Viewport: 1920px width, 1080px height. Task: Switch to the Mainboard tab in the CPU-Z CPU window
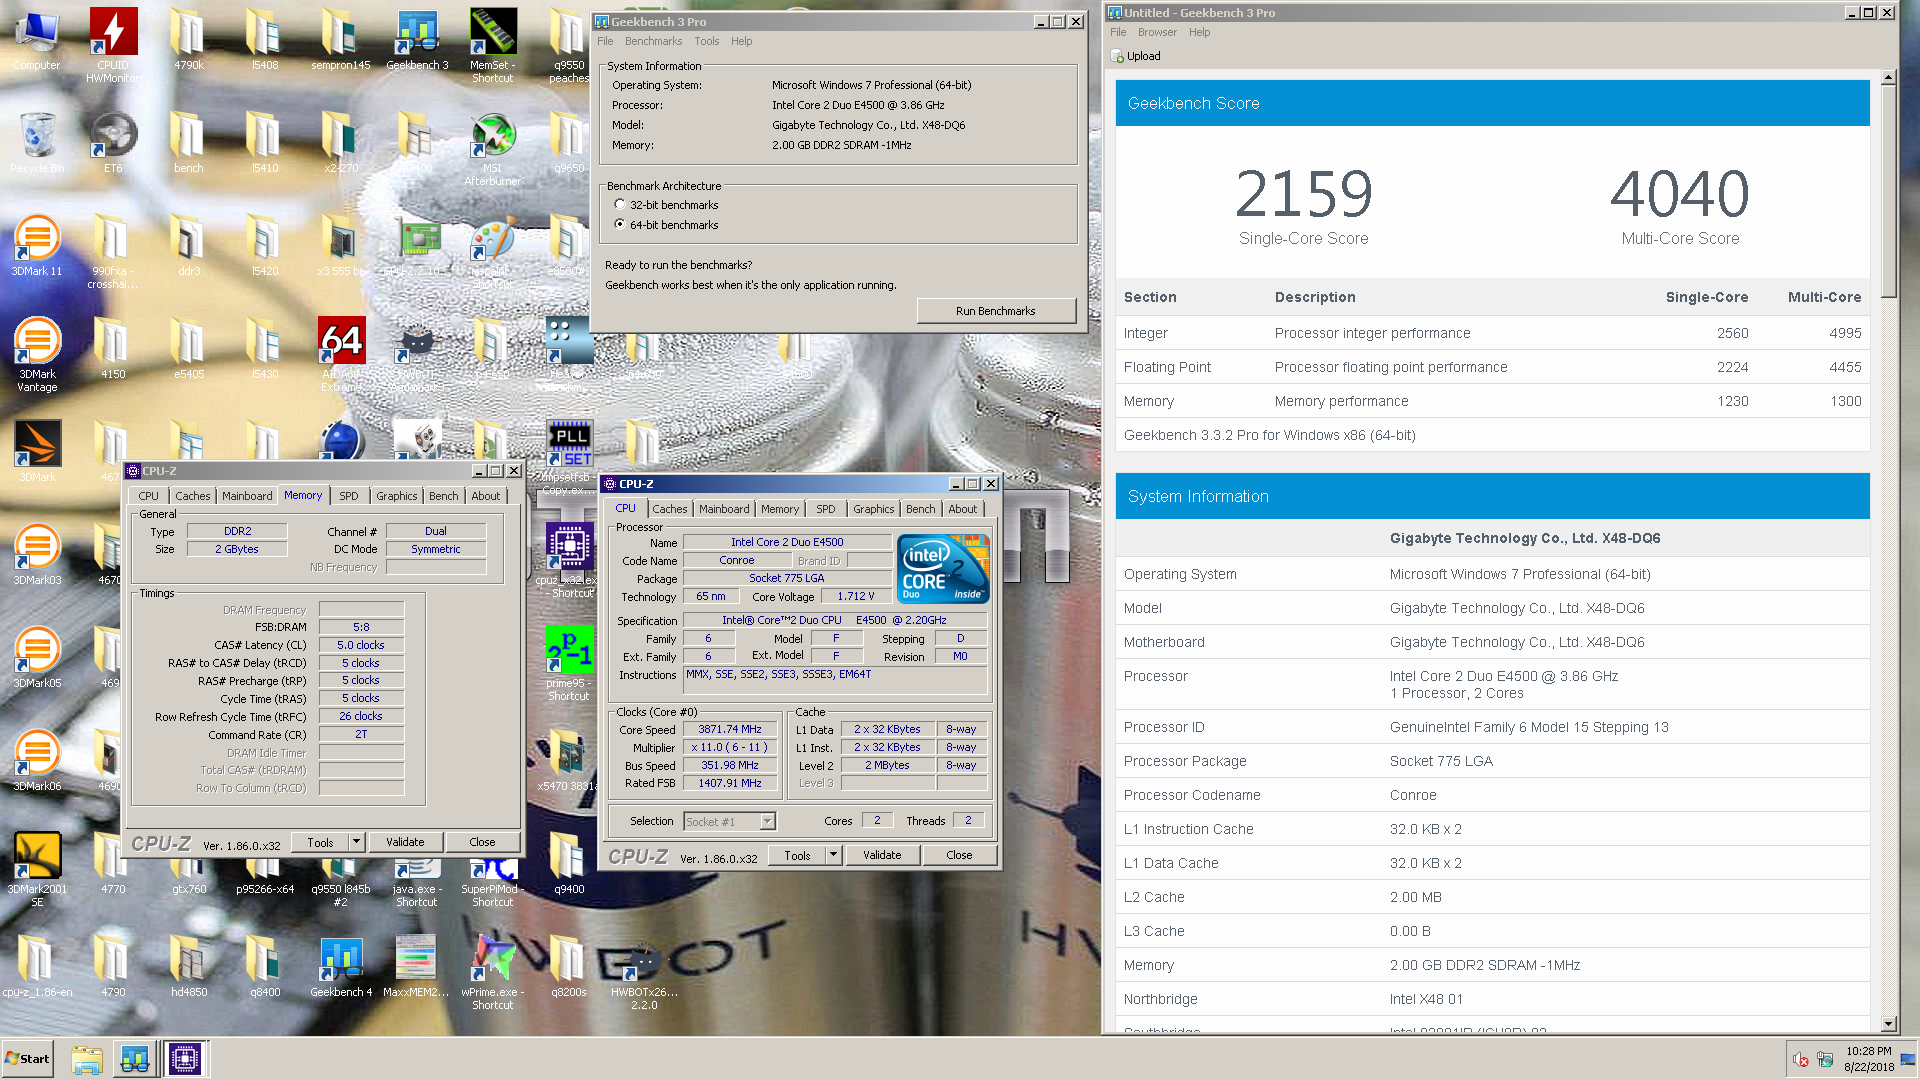click(x=724, y=509)
